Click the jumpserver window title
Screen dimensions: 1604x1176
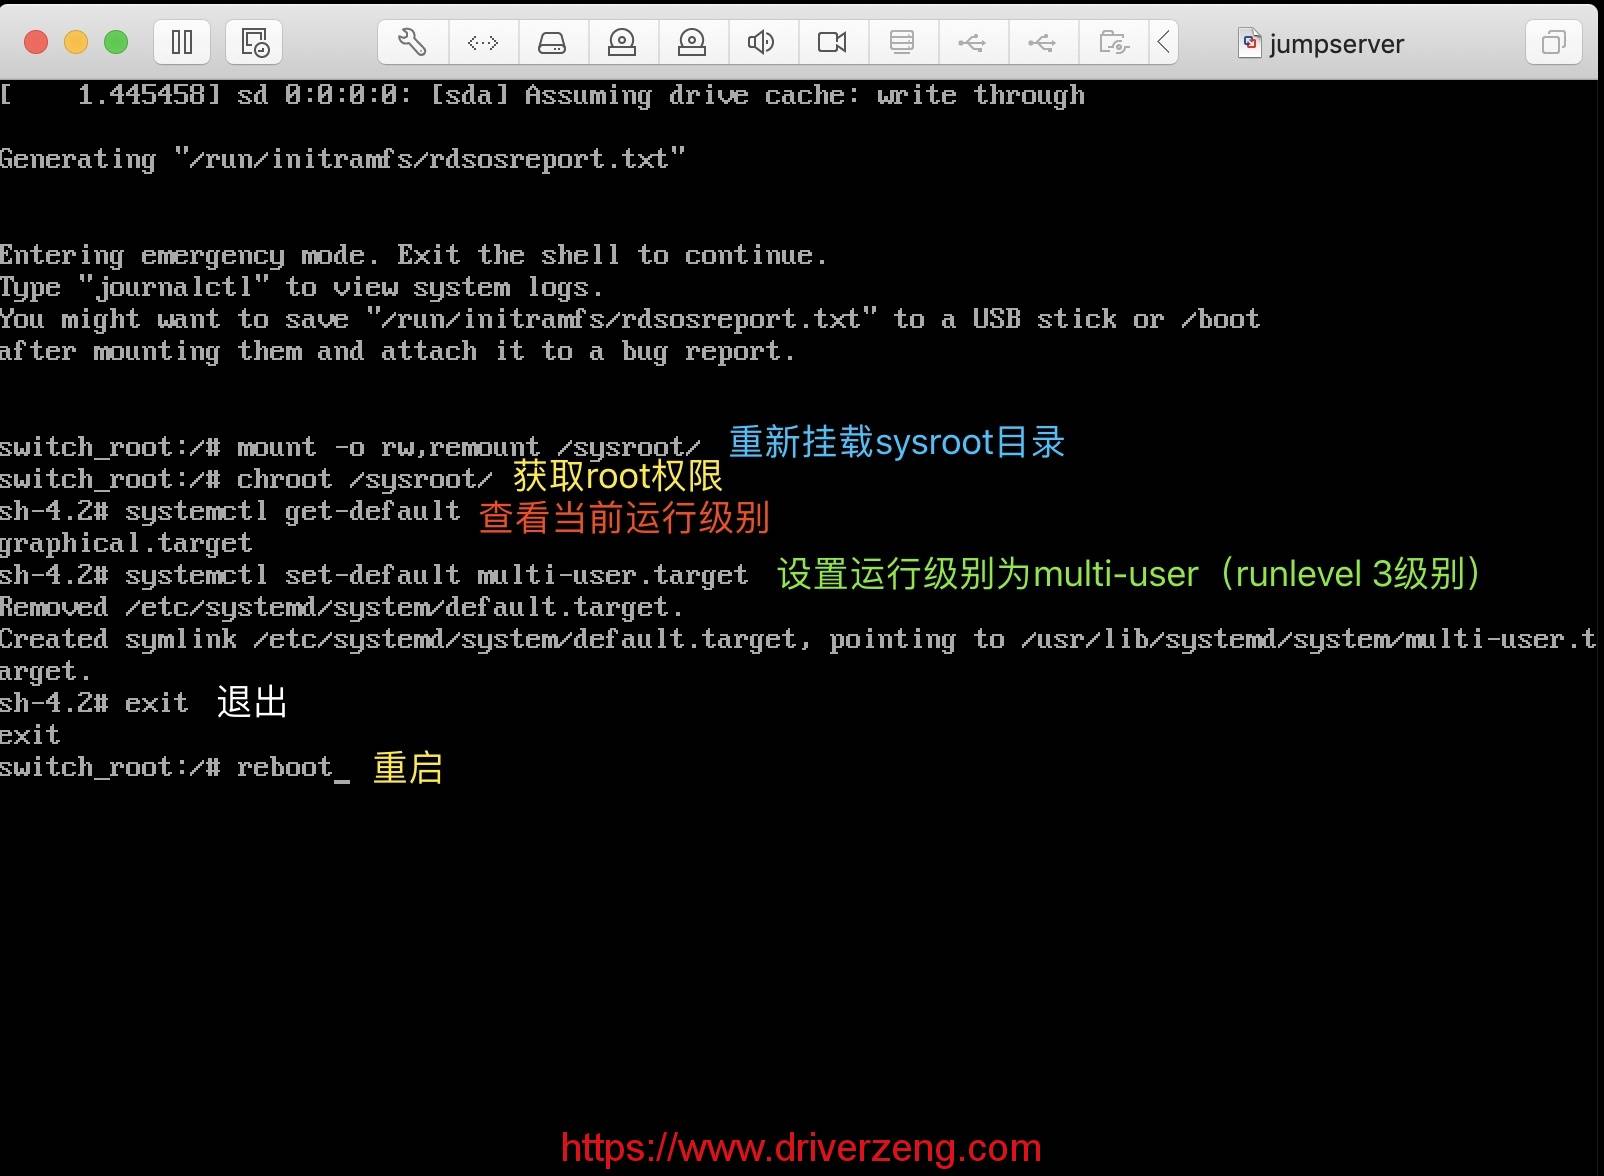tap(1336, 44)
